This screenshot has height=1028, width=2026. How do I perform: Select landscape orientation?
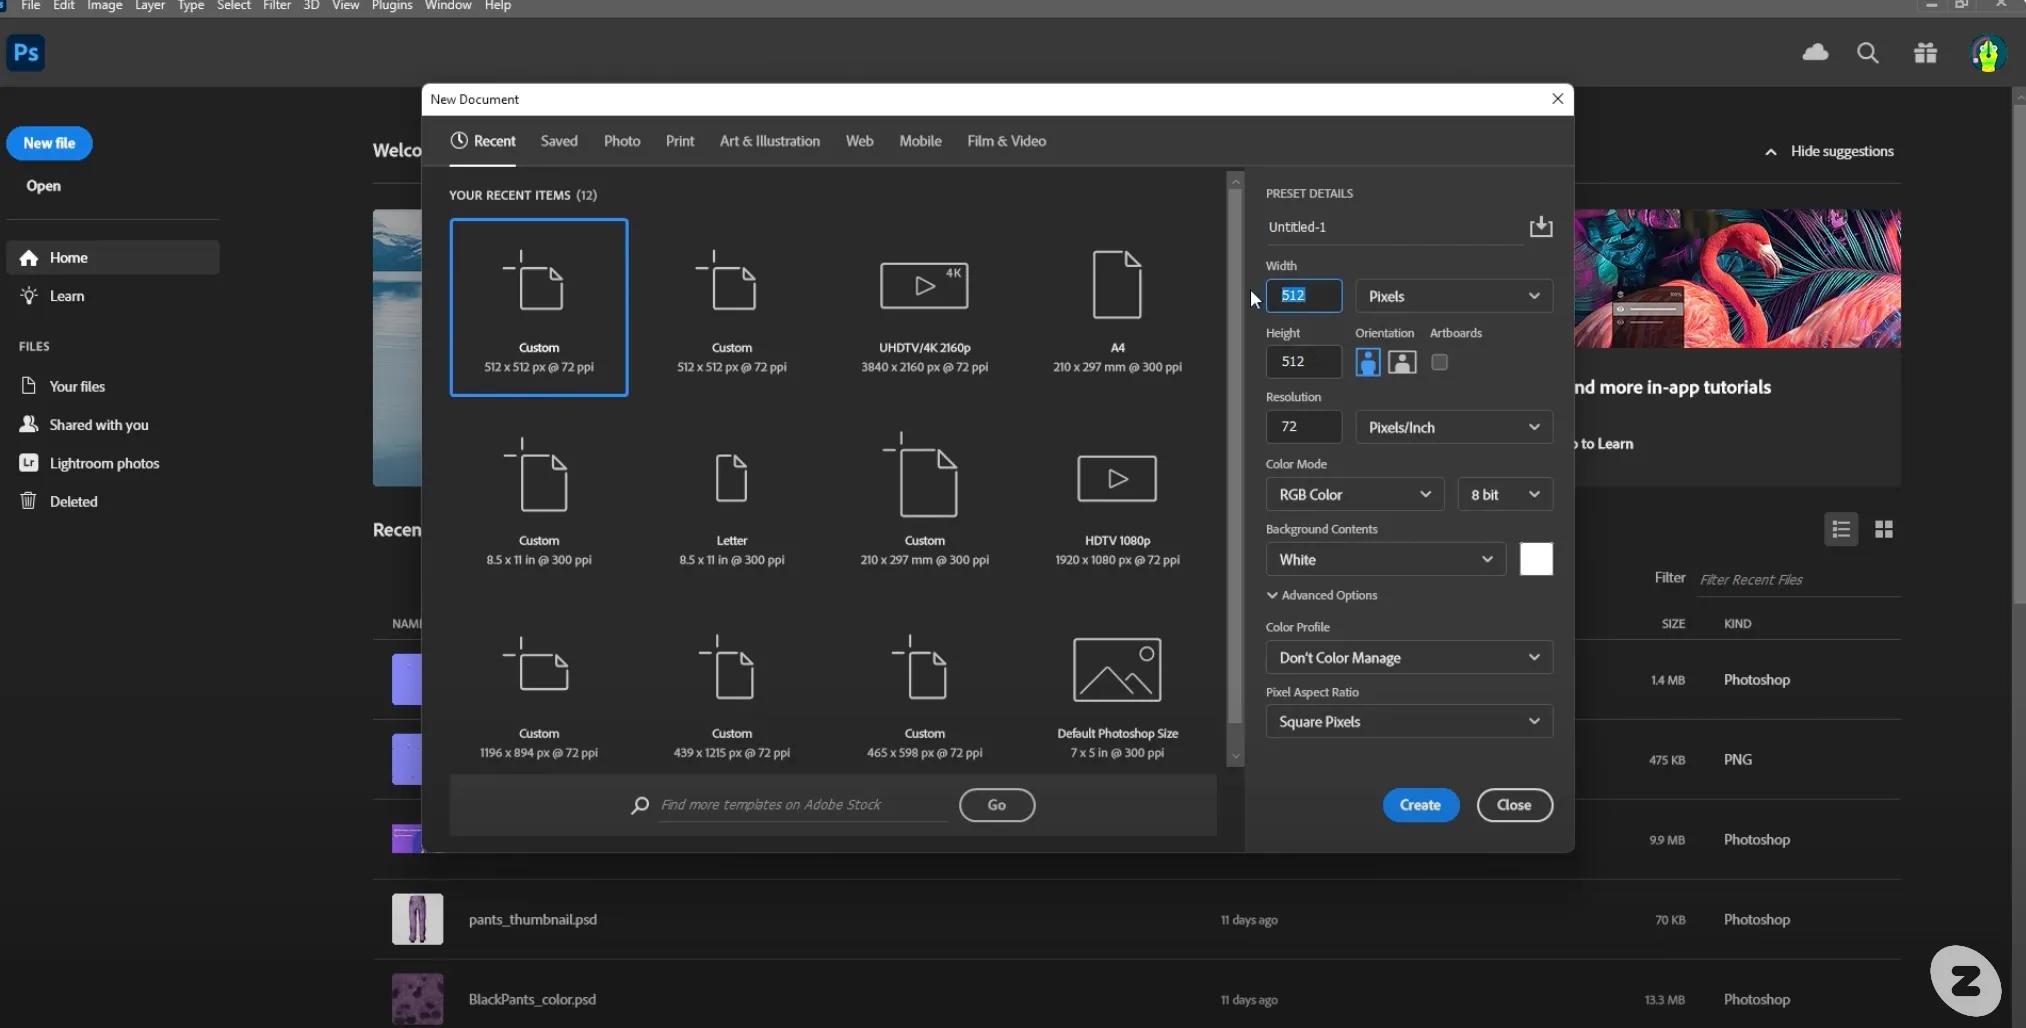click(x=1402, y=362)
